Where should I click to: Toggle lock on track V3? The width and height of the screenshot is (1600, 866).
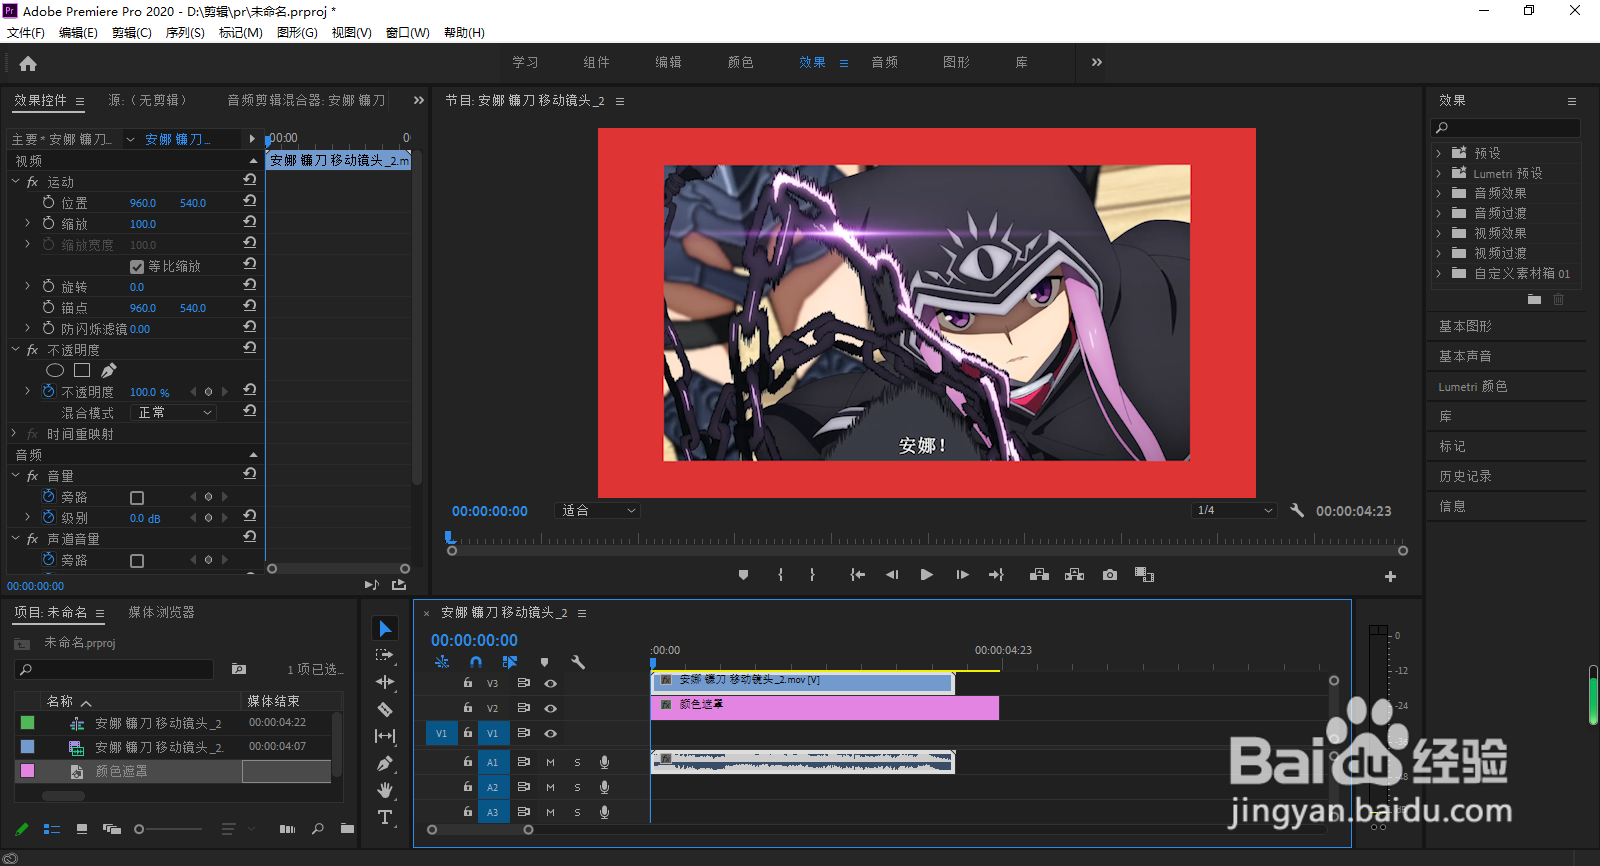coord(467,683)
